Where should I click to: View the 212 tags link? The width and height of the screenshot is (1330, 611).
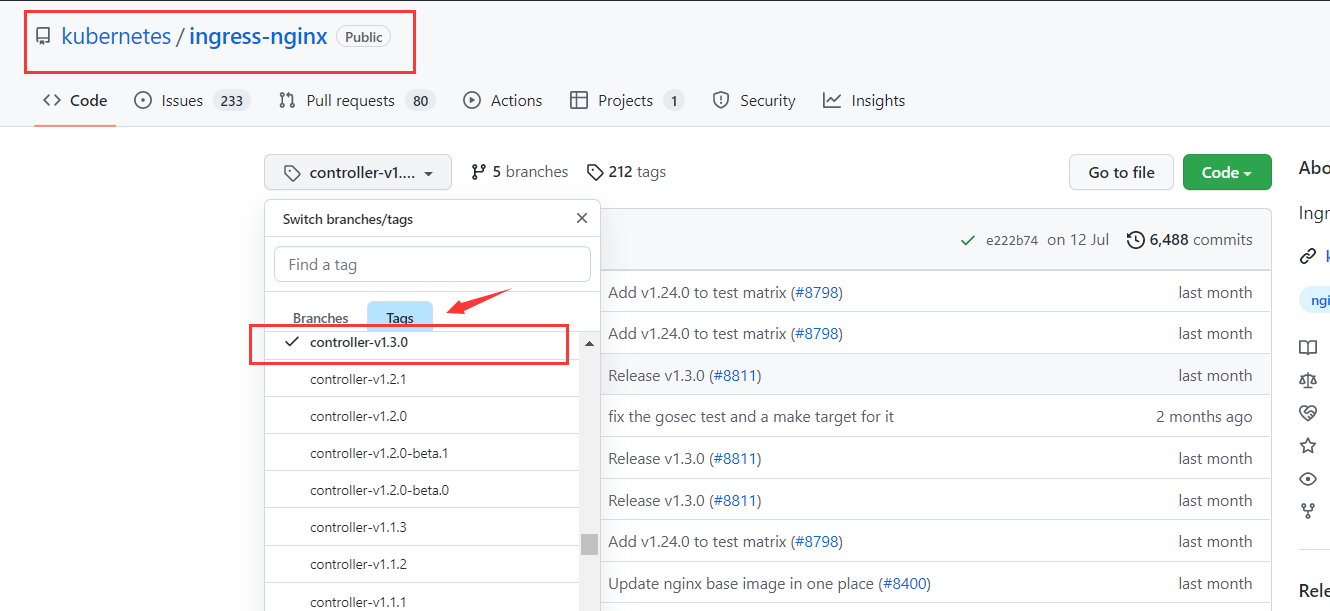626,172
